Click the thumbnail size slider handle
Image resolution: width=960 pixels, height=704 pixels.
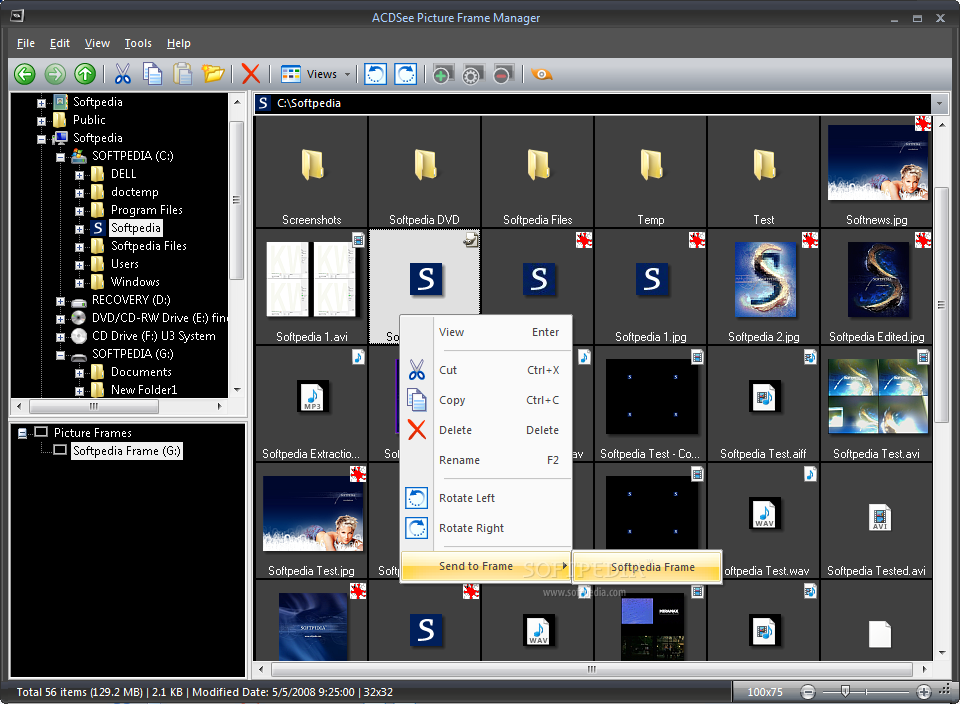pyautogui.click(x=846, y=691)
